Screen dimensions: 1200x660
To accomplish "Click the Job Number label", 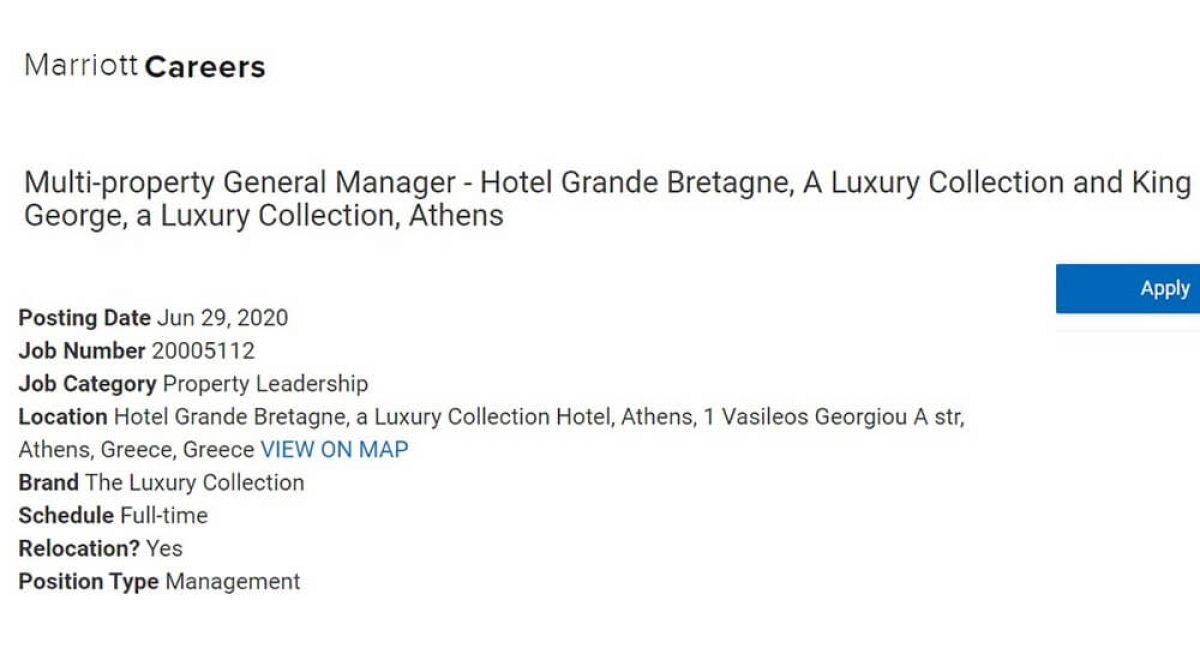I will [82, 351].
